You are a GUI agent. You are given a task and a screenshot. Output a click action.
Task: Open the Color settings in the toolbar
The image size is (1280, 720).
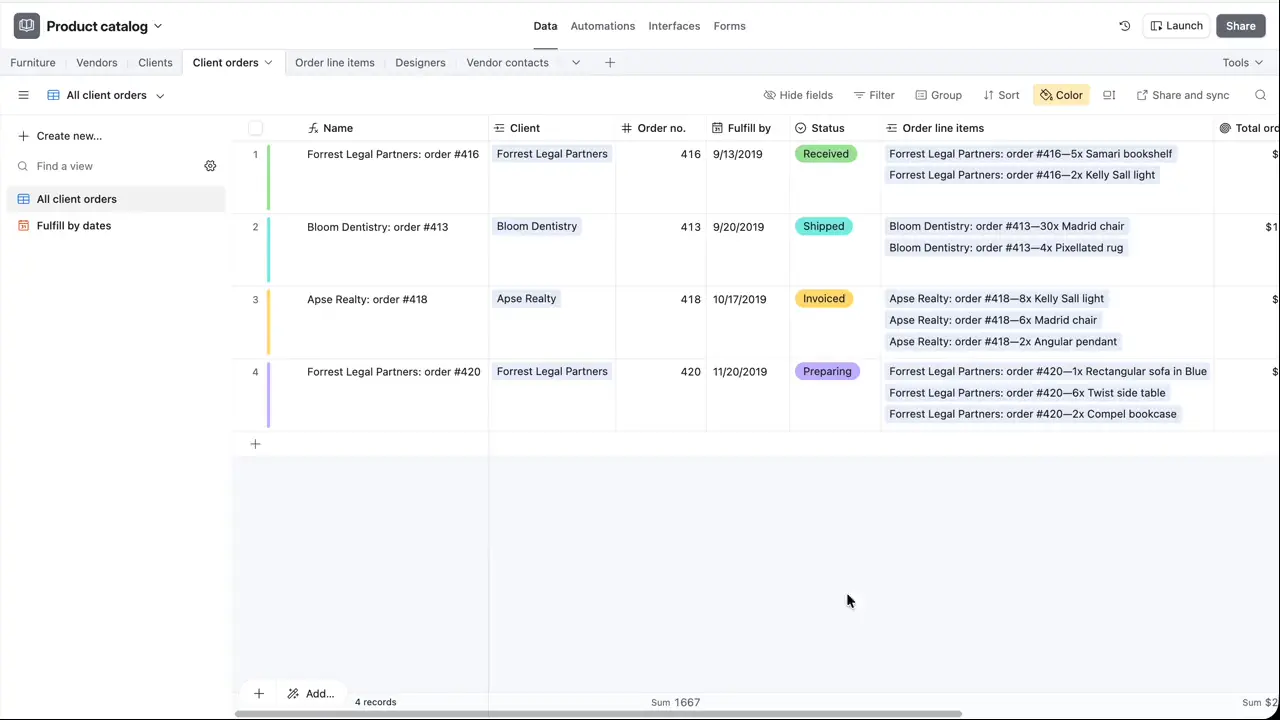[1061, 94]
